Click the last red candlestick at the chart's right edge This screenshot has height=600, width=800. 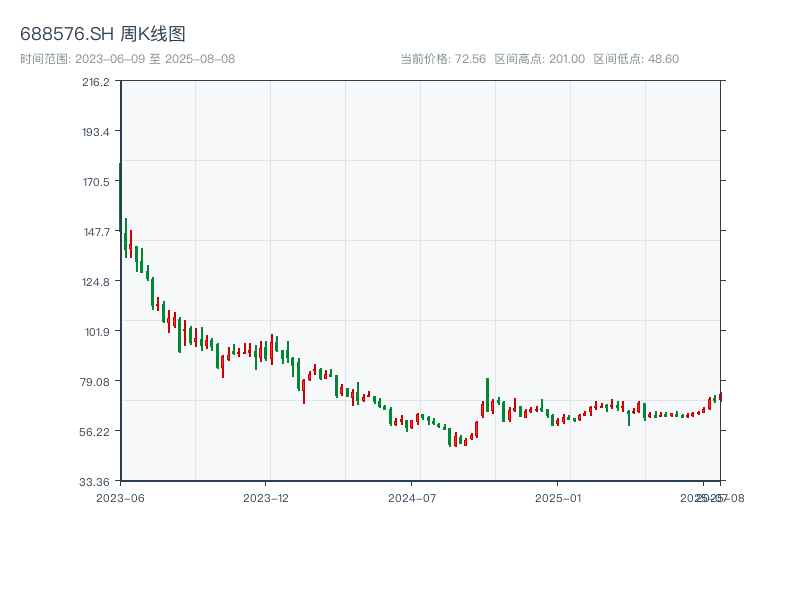pos(721,397)
